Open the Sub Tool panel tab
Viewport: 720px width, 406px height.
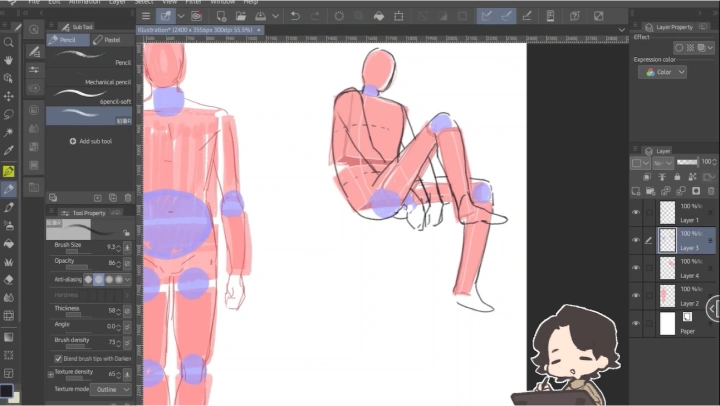point(77,27)
